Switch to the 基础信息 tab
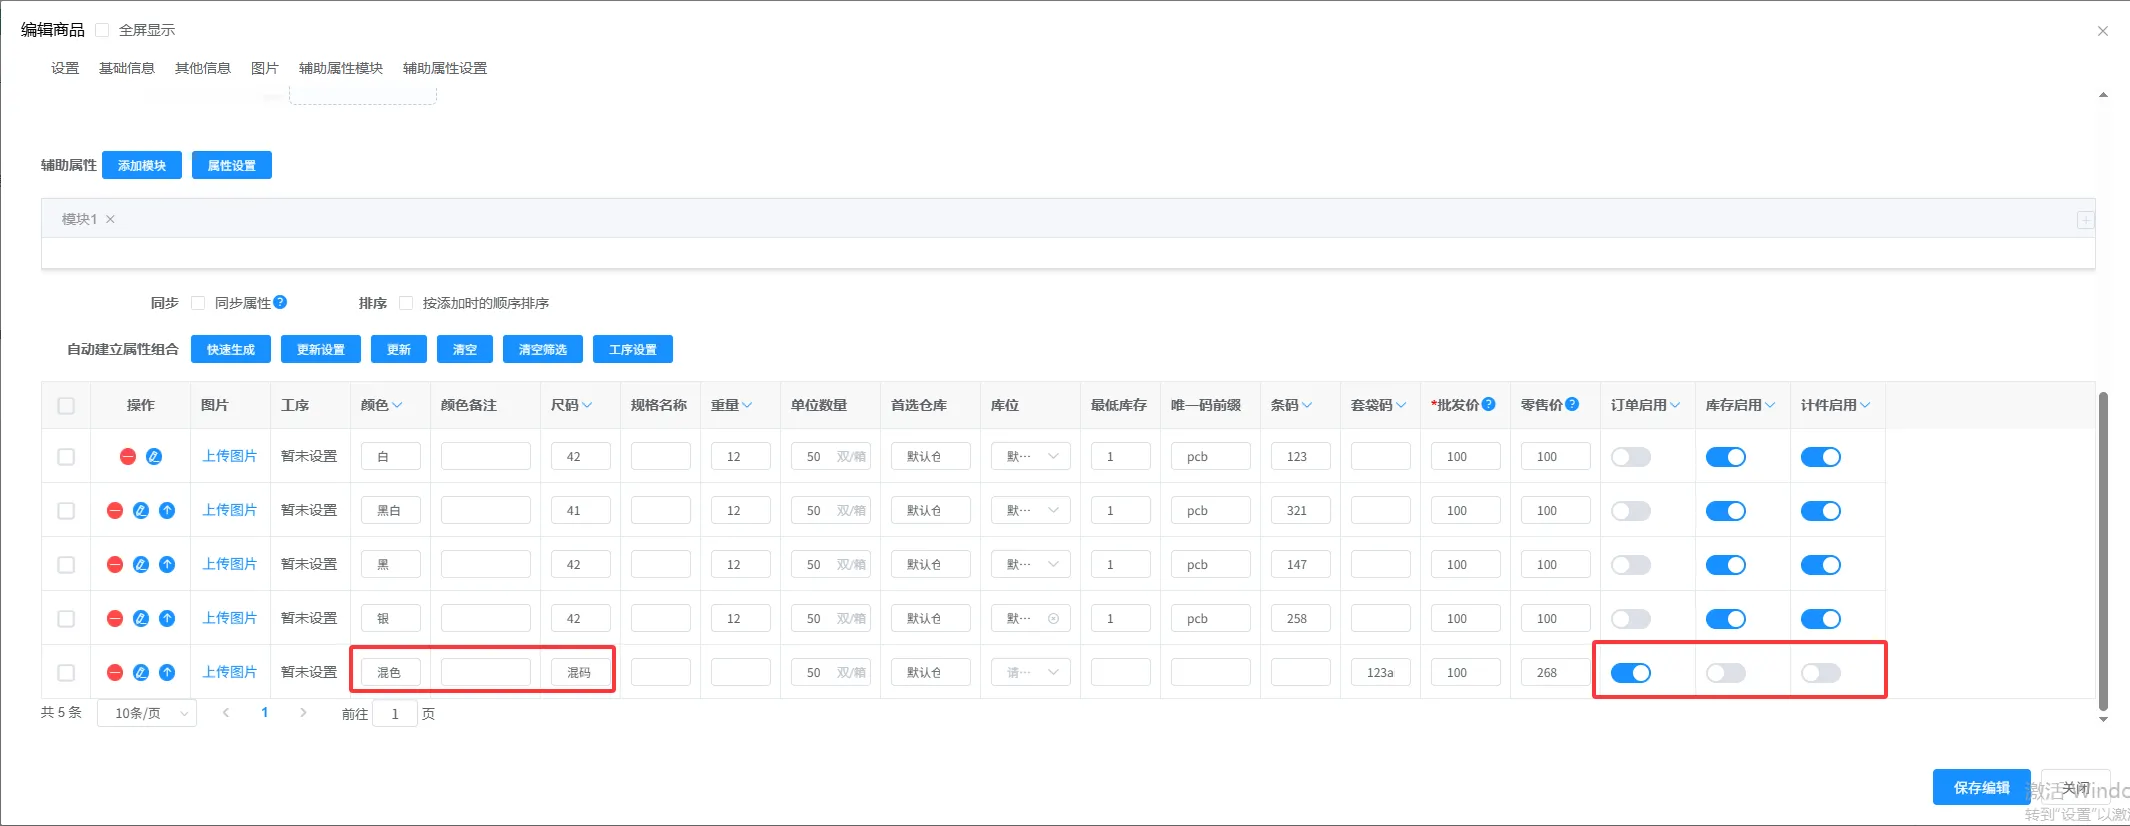 click(127, 68)
